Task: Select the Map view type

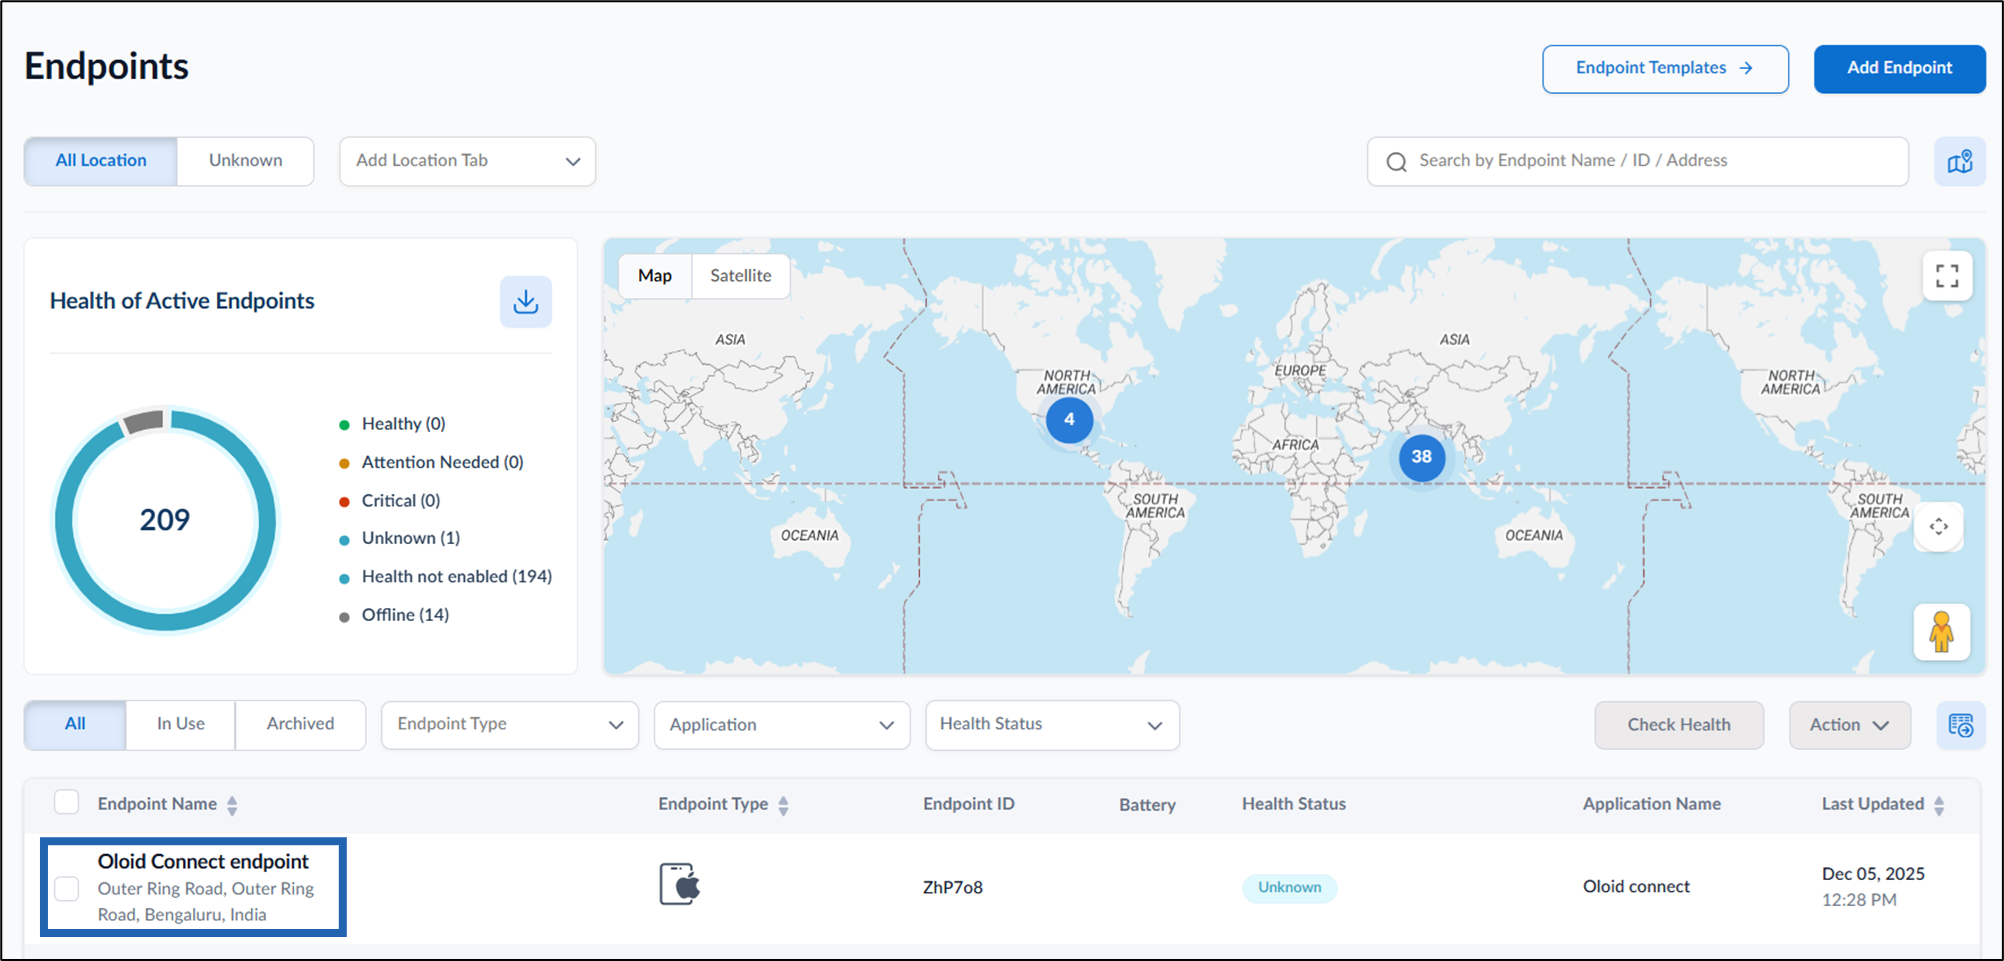Action: (x=655, y=276)
